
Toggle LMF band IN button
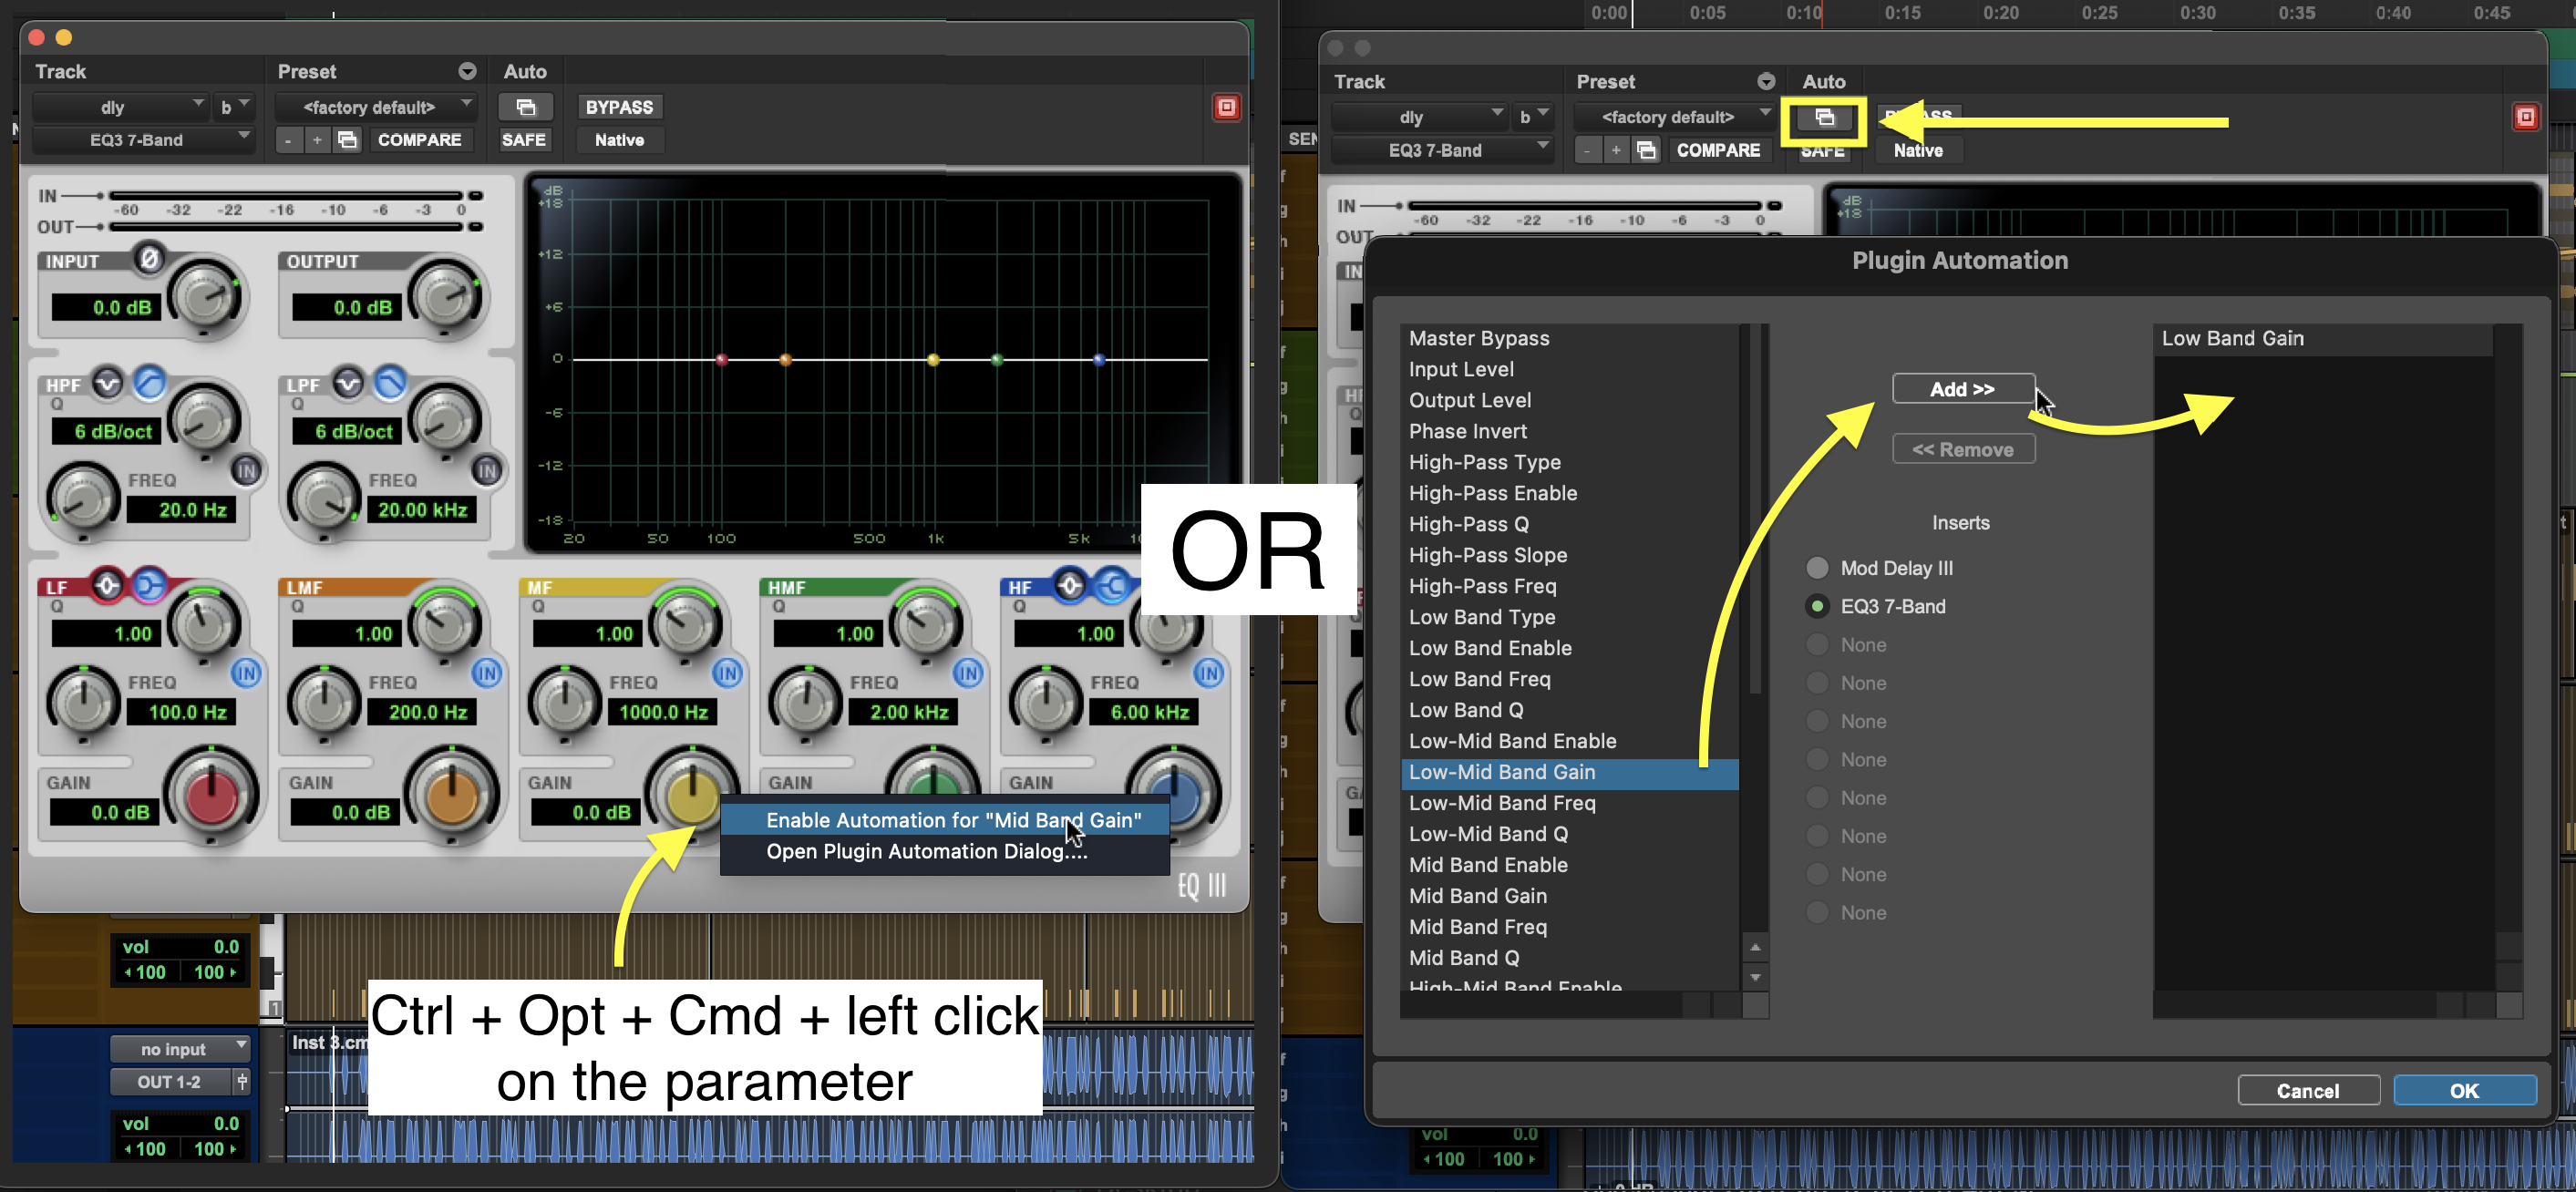487,673
